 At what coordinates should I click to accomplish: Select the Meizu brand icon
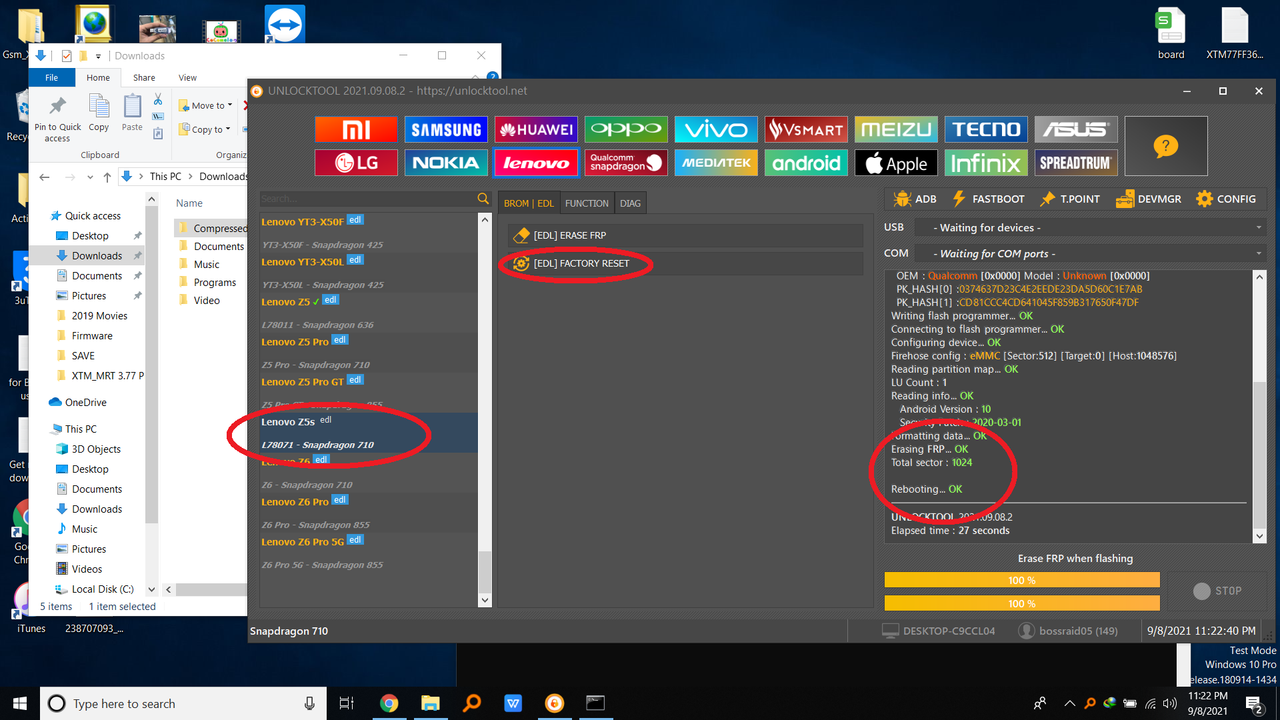pos(896,129)
